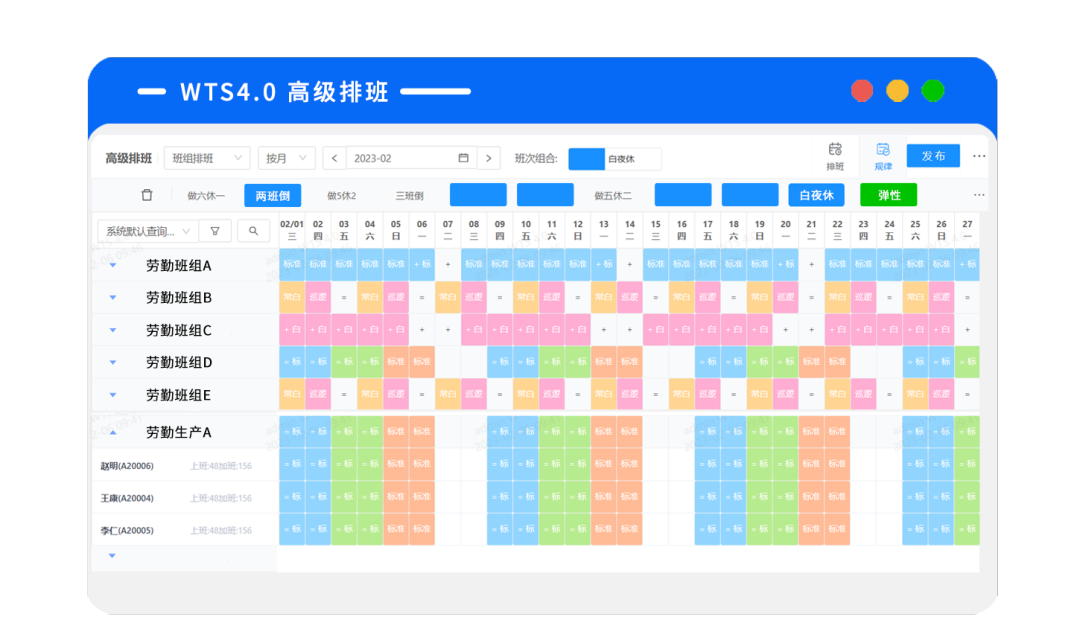Click the 27 date column header
The image size is (1080, 619).
(967, 230)
